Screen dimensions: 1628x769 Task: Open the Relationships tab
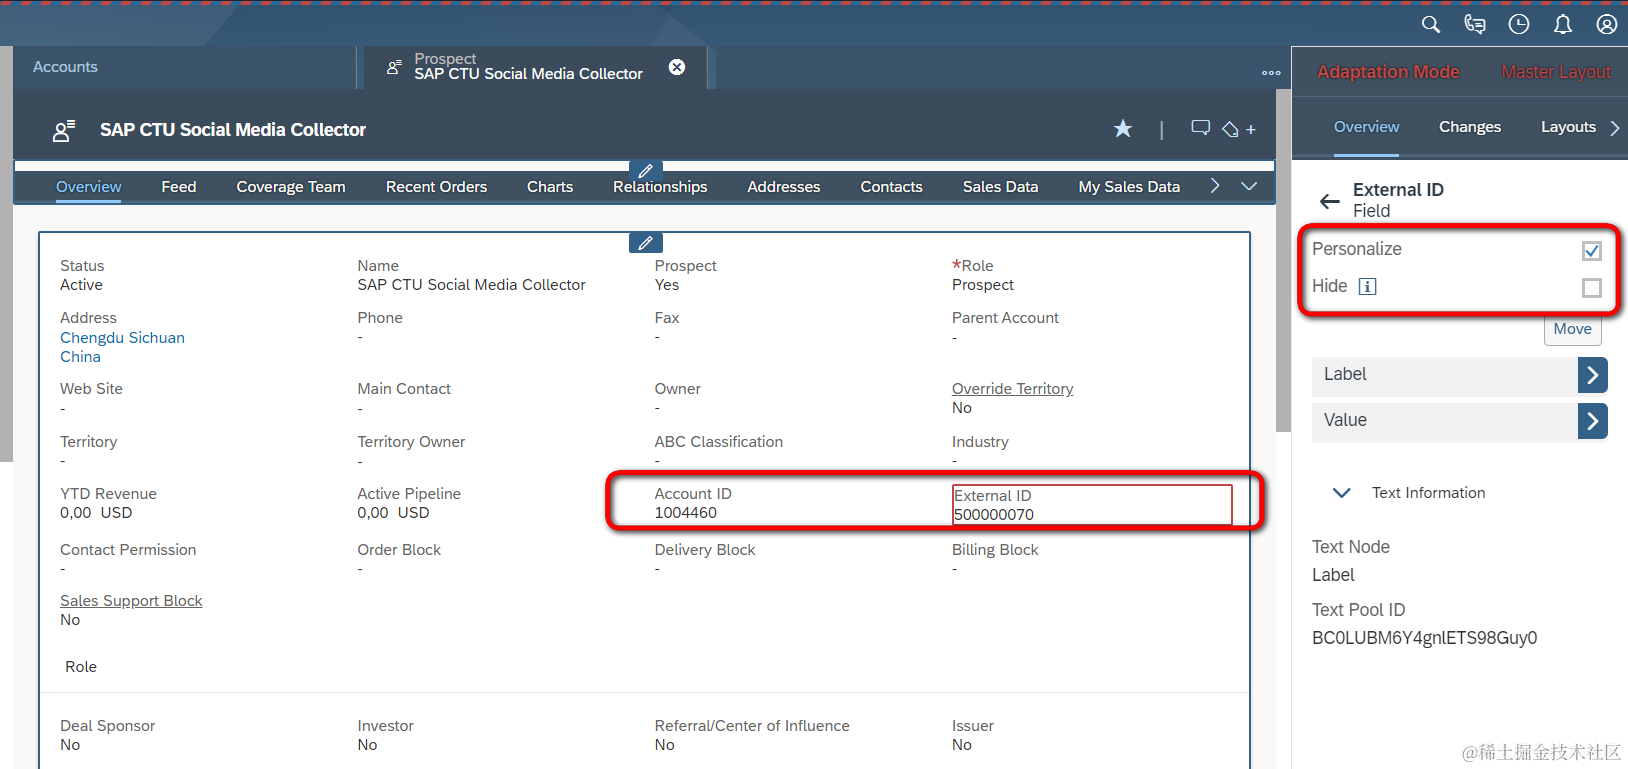[660, 187]
